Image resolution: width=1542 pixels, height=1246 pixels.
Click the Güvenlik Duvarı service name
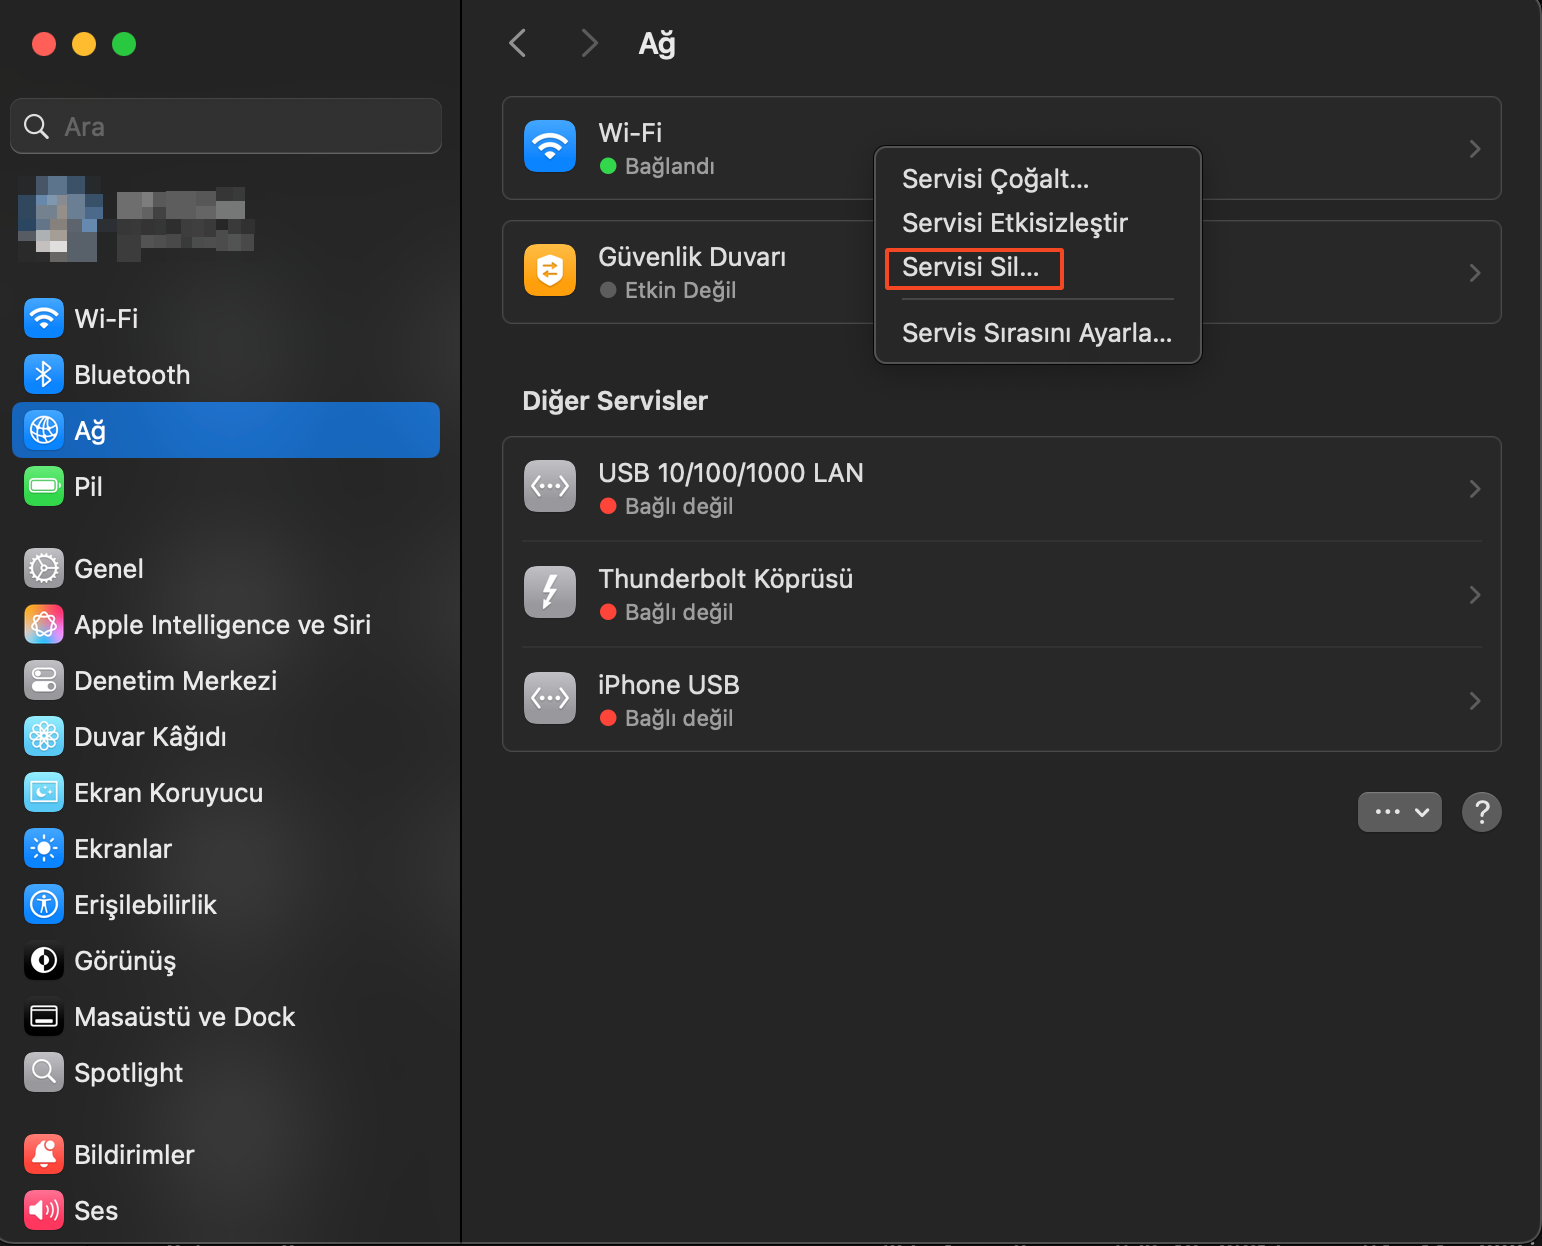692,257
